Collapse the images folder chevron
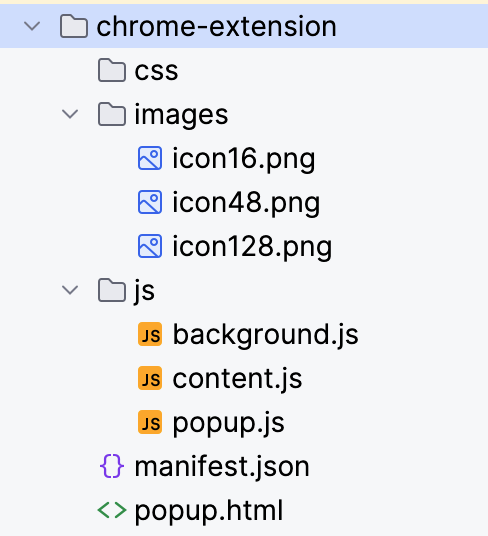This screenshot has height=536, width=488. coord(70,114)
